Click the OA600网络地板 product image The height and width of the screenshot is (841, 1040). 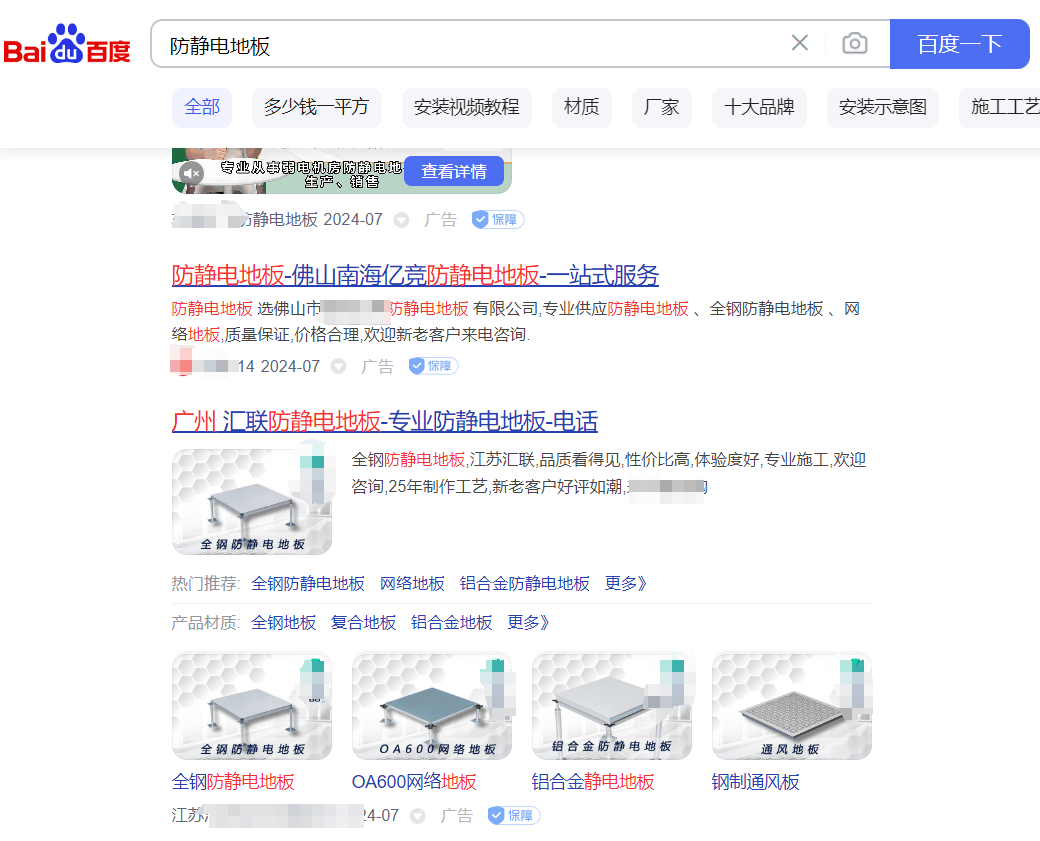click(432, 706)
